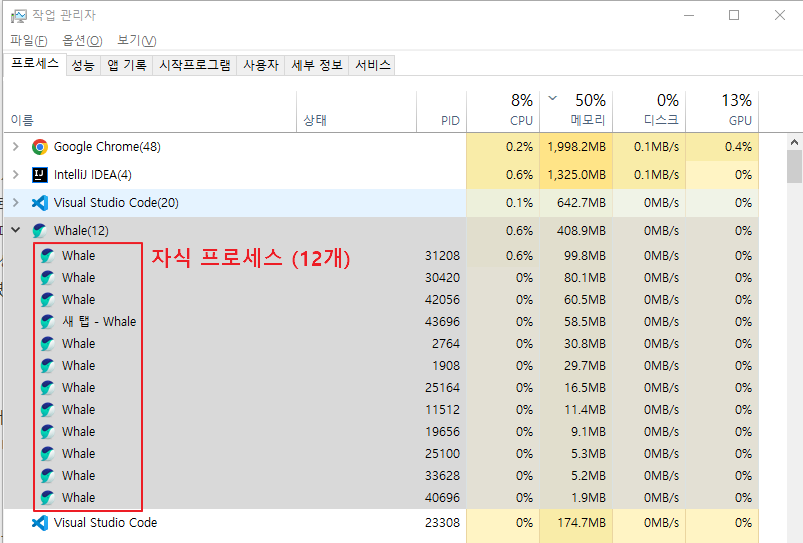
Task: Click the 새 탭 - Whale process icon
Action: pyautogui.click(x=47, y=322)
